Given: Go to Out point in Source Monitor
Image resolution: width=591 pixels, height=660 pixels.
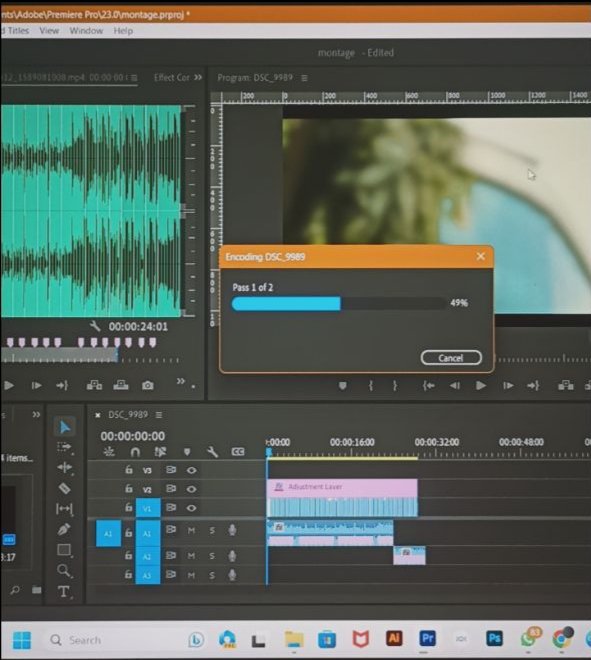Looking at the screenshot, I should tap(62, 385).
